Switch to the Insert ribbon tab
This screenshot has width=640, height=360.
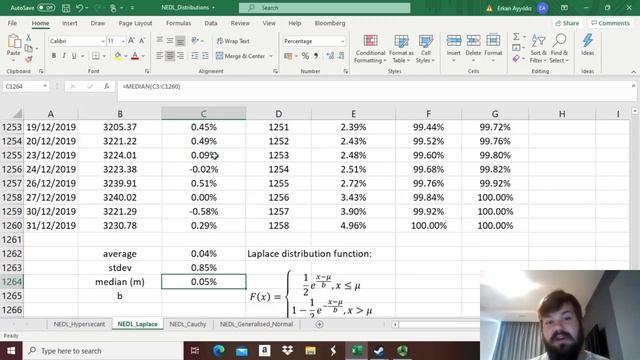coord(69,23)
